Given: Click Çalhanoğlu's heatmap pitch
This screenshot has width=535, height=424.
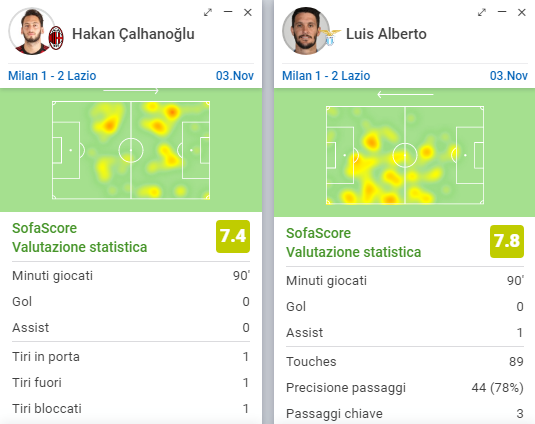Looking at the screenshot, I should 131,150.
